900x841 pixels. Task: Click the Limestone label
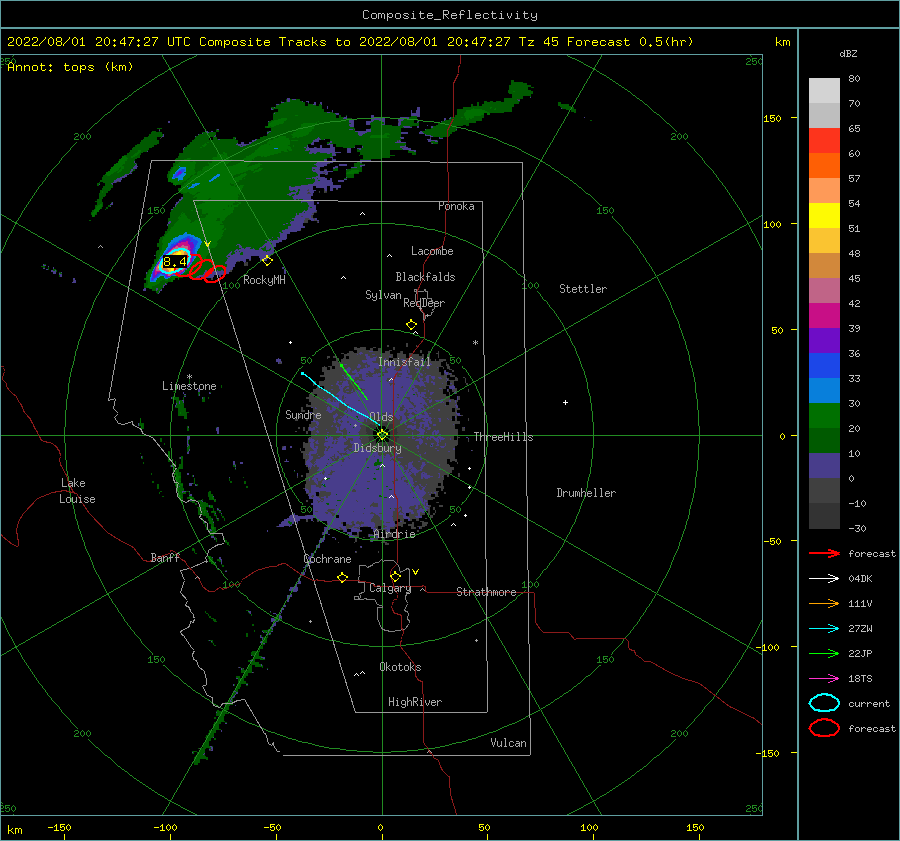189,386
